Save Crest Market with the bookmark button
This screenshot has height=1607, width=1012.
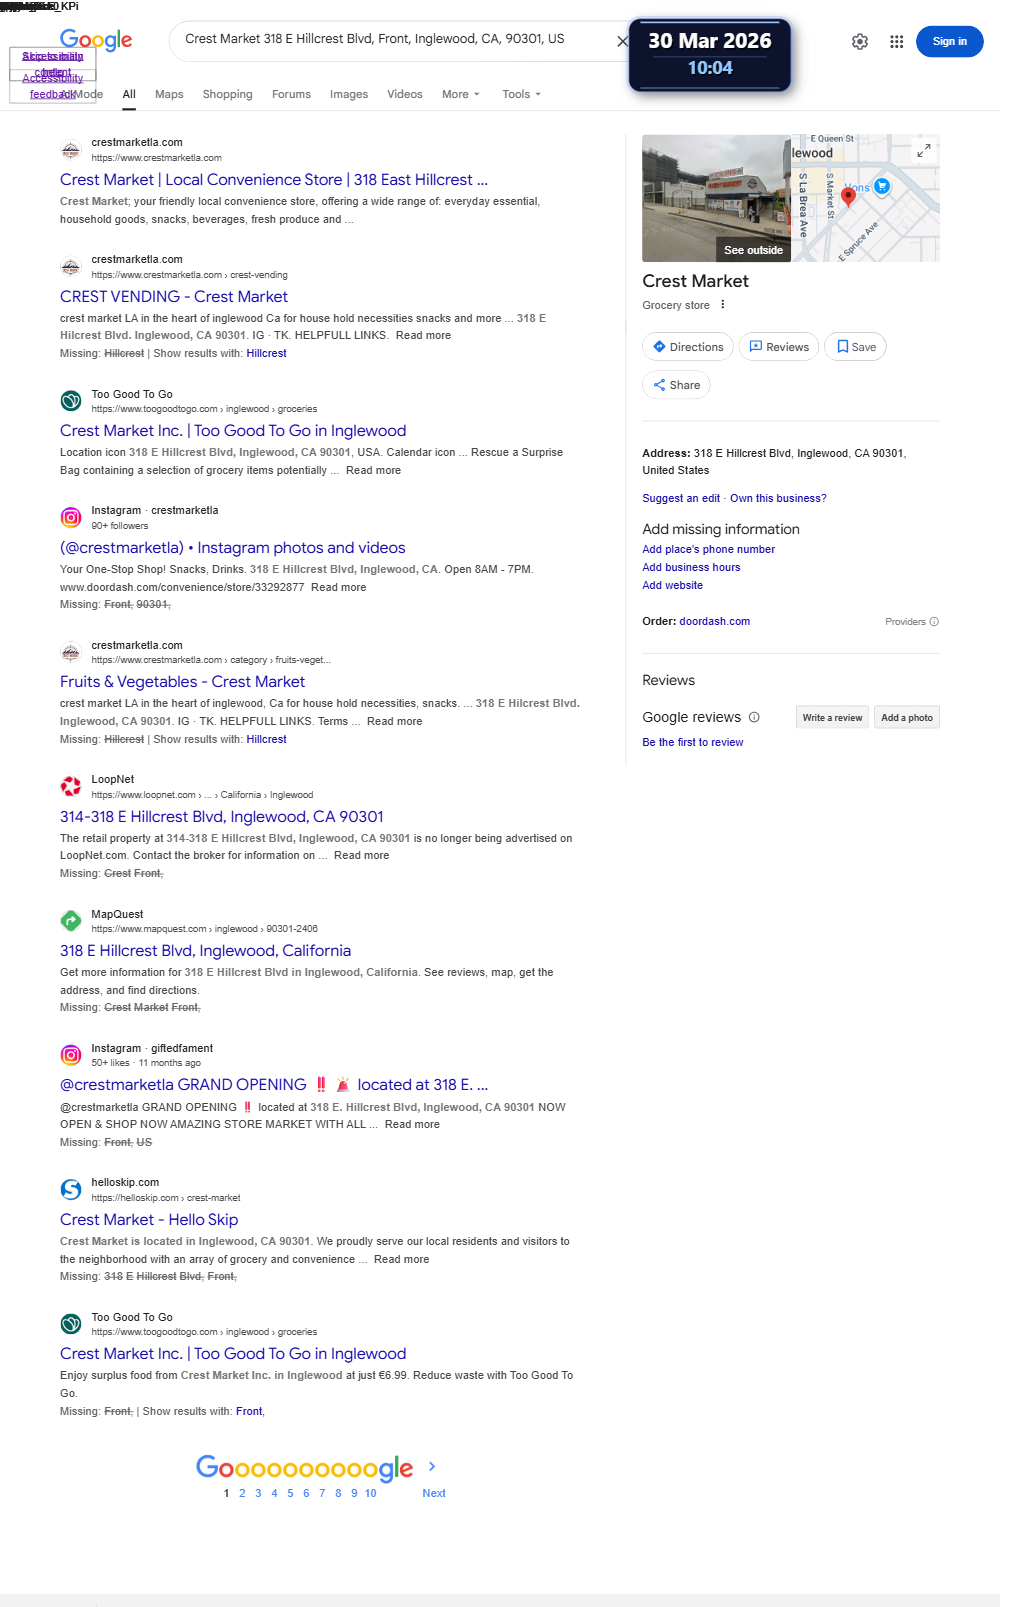pos(856,347)
